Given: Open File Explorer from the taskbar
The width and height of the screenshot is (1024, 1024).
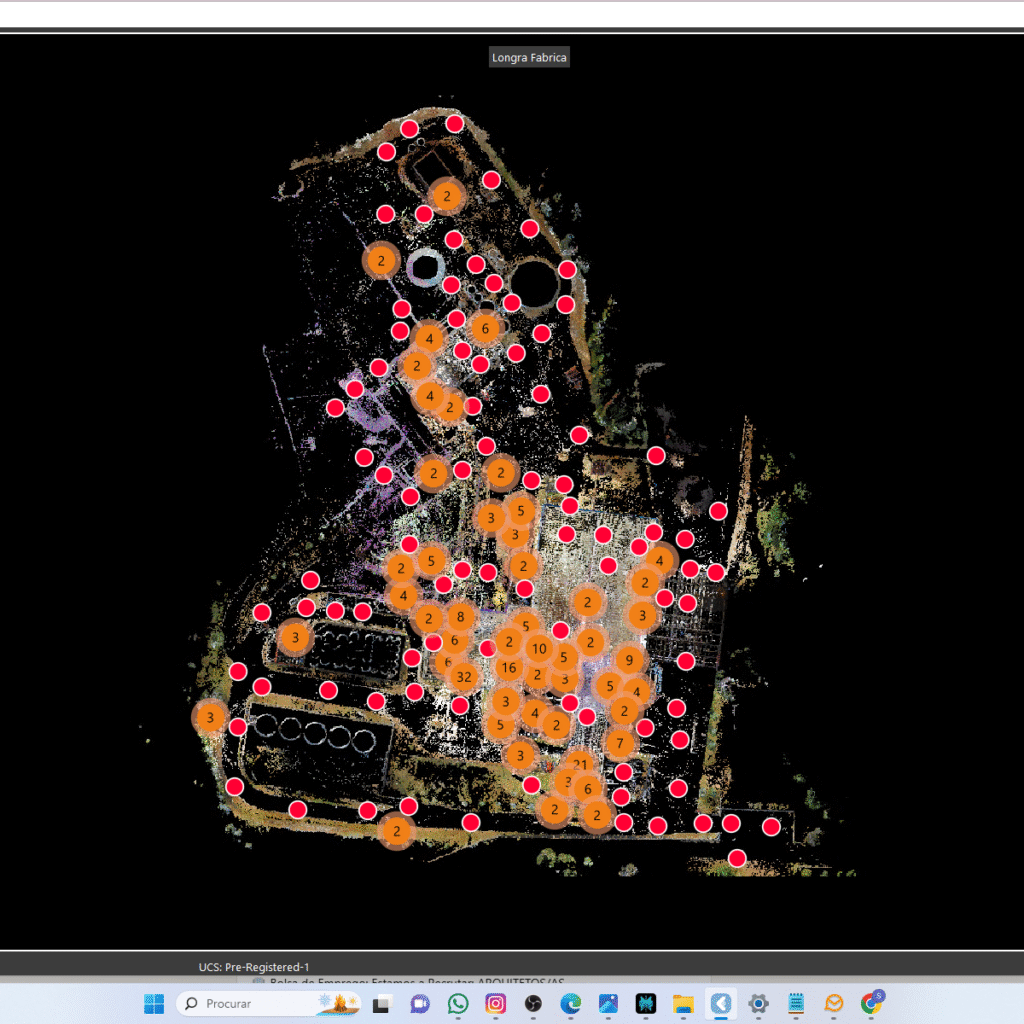Looking at the screenshot, I should pos(683,1003).
